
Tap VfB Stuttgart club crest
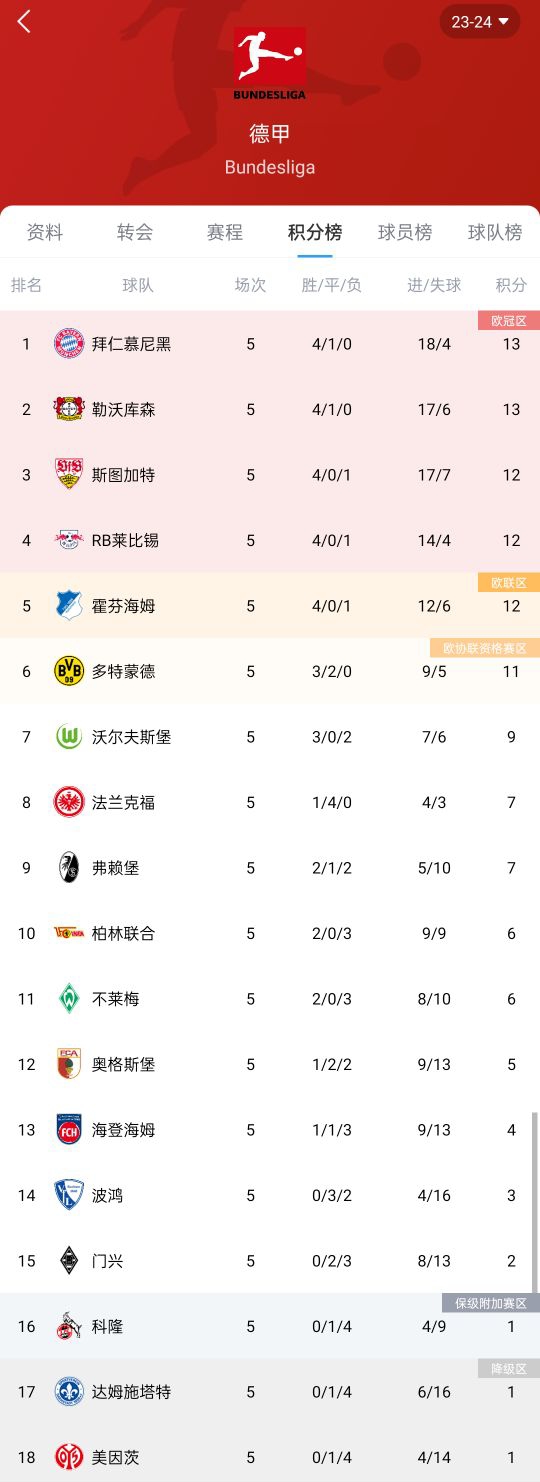(x=69, y=475)
